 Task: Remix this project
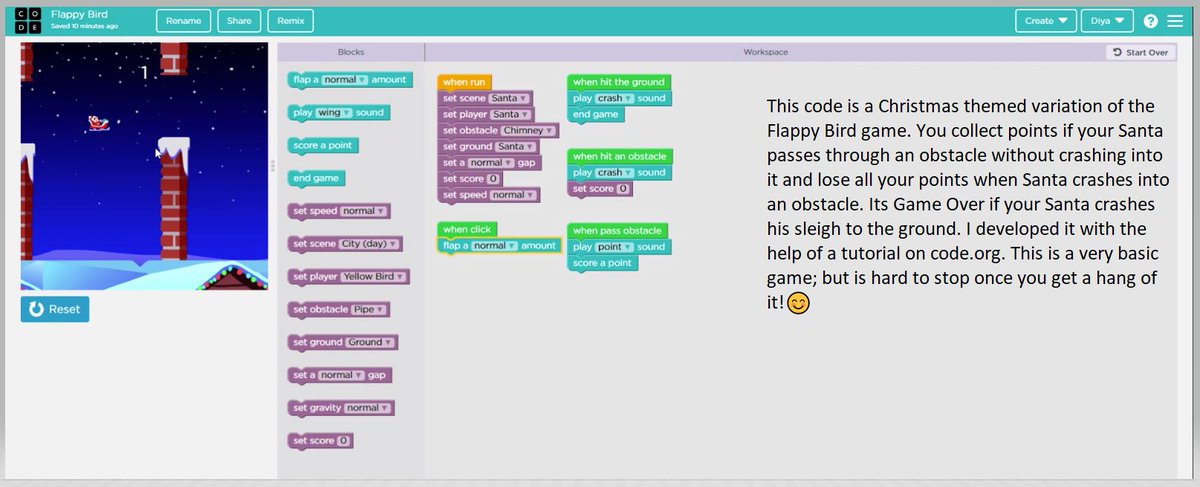pos(291,20)
